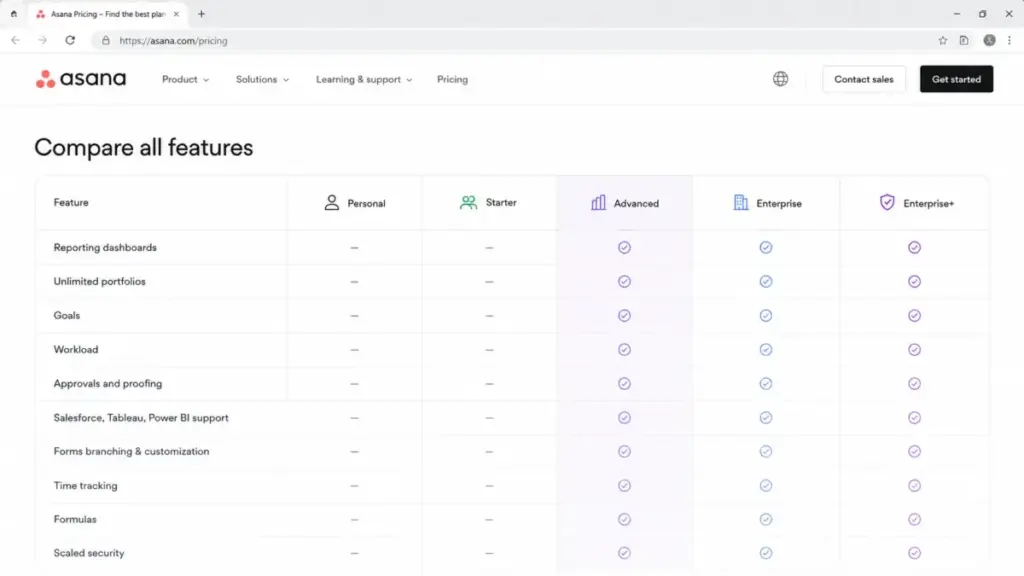Click the Goals row label
Viewport: 1024px width, 576px height.
[x=67, y=315]
